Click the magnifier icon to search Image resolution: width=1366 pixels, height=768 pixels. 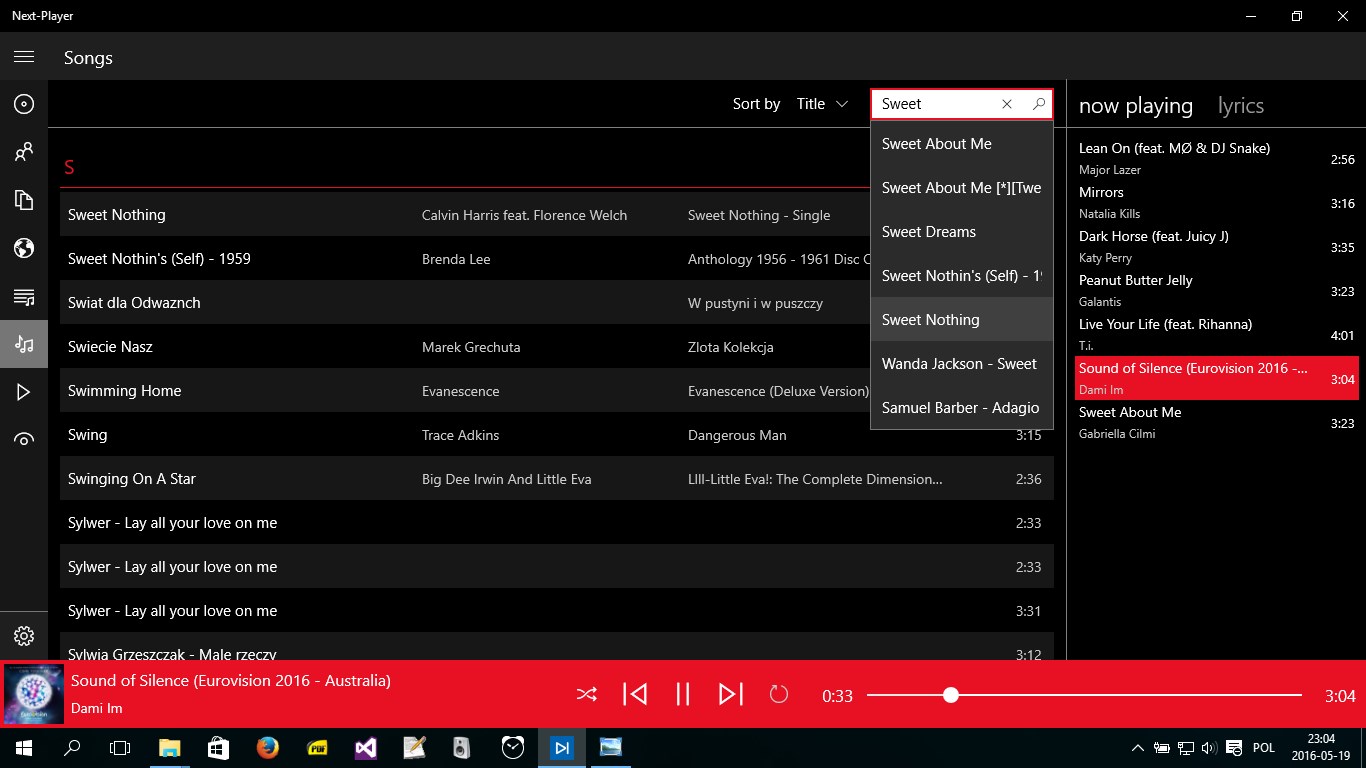click(1038, 104)
